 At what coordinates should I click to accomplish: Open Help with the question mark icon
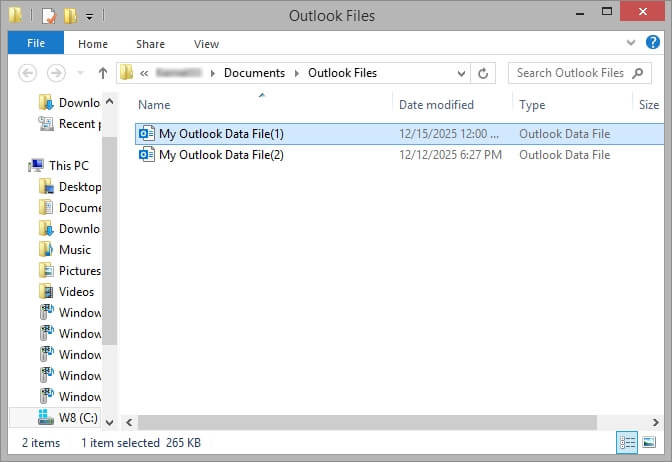652,42
